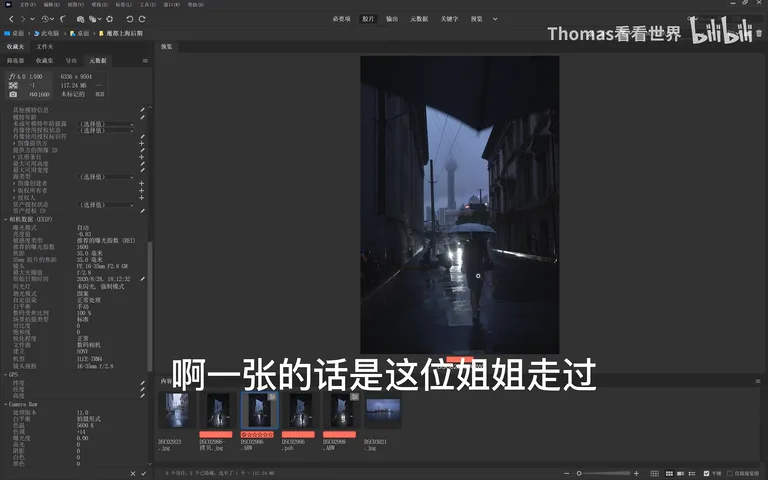The image size is (768, 480).
Task: Click plus icon beside 版权所有者
Action: (x=142, y=191)
